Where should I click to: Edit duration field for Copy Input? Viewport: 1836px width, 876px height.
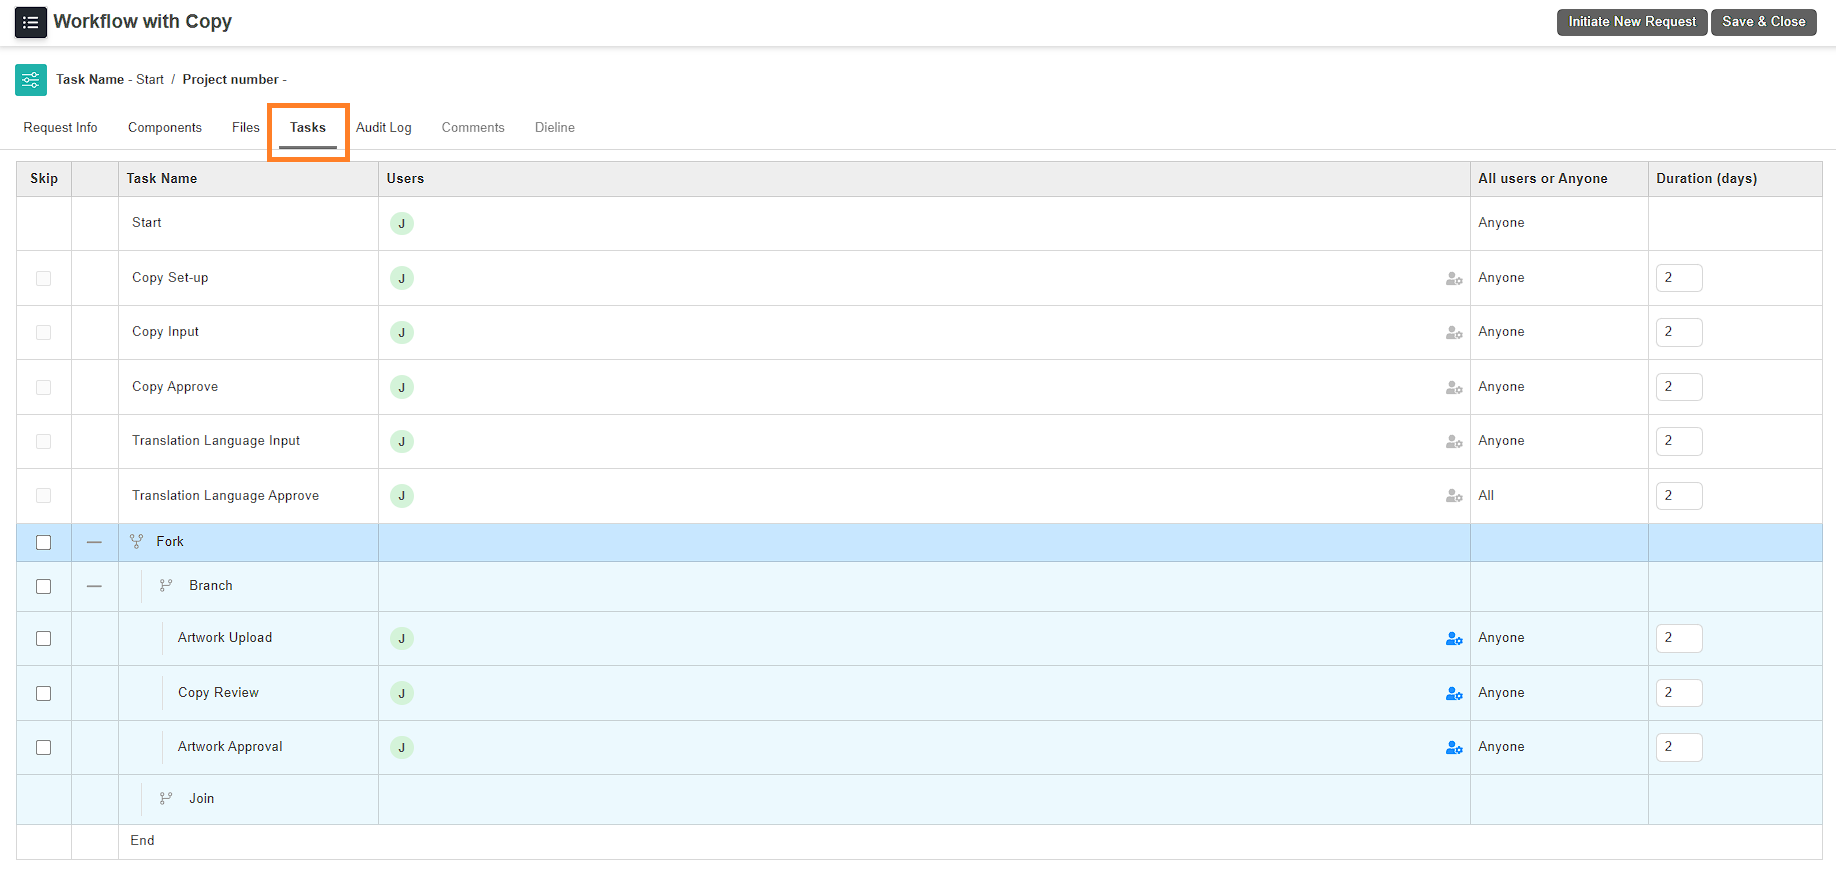click(x=1679, y=333)
